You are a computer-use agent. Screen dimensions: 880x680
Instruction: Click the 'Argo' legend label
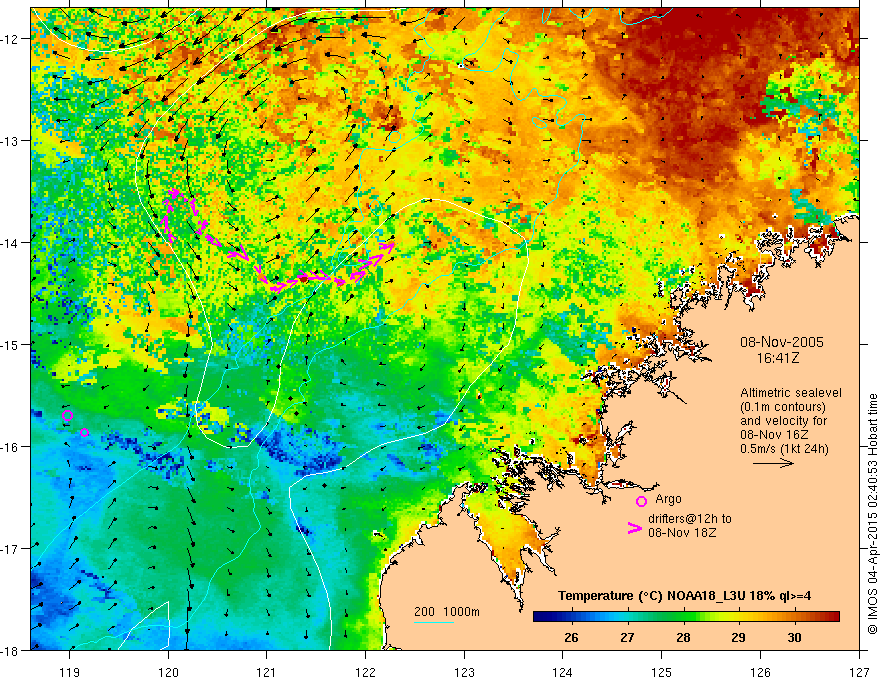[x=668, y=499]
